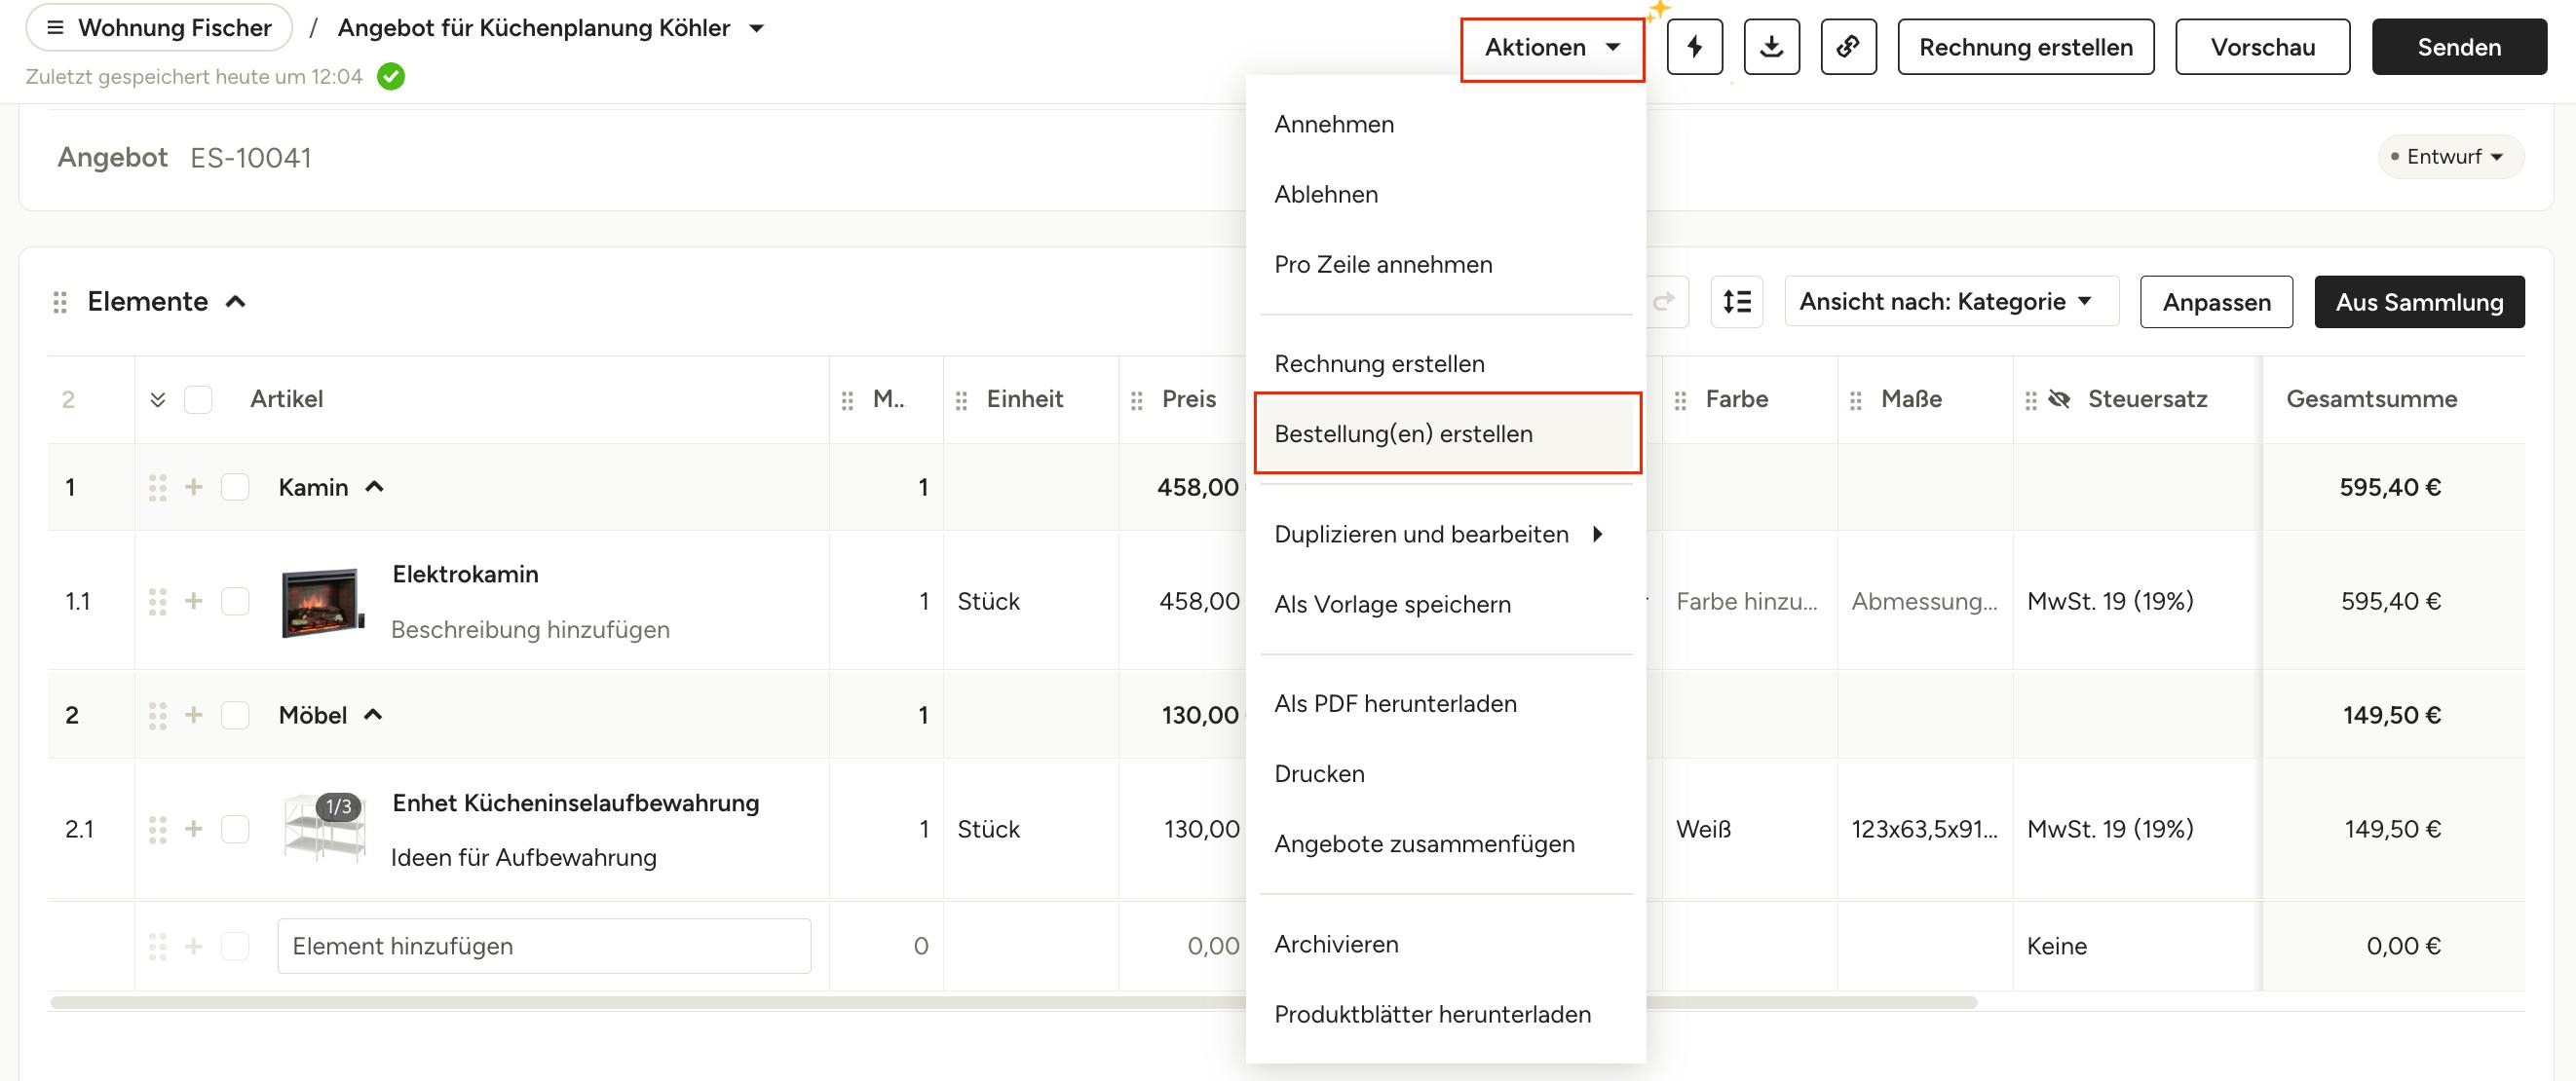Screen dimensions: 2576x1081
Task: Check the Kamin category checkbox
Action: 235,487
